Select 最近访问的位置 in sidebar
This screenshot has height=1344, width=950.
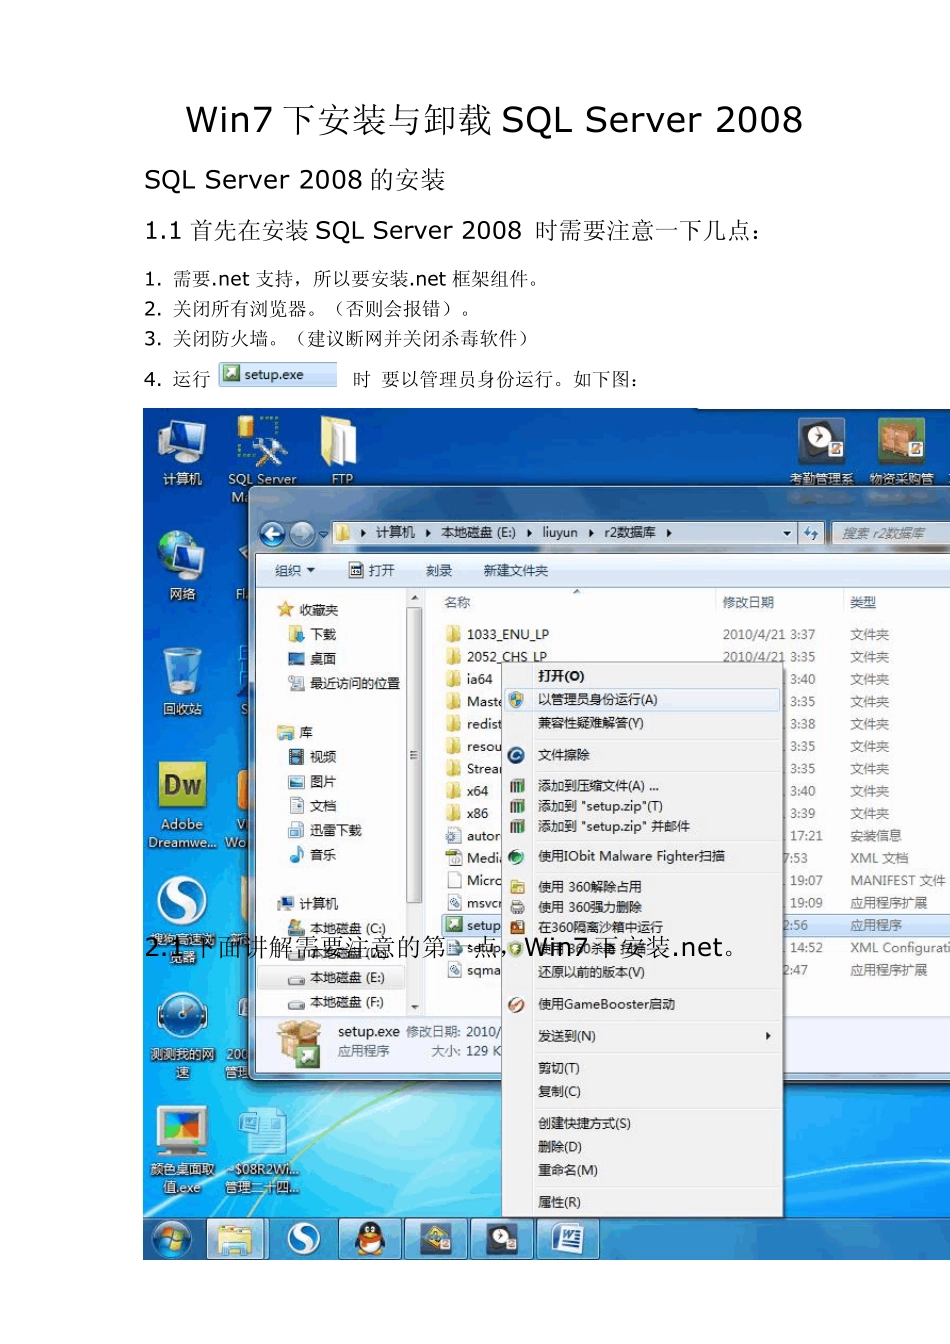344,683
